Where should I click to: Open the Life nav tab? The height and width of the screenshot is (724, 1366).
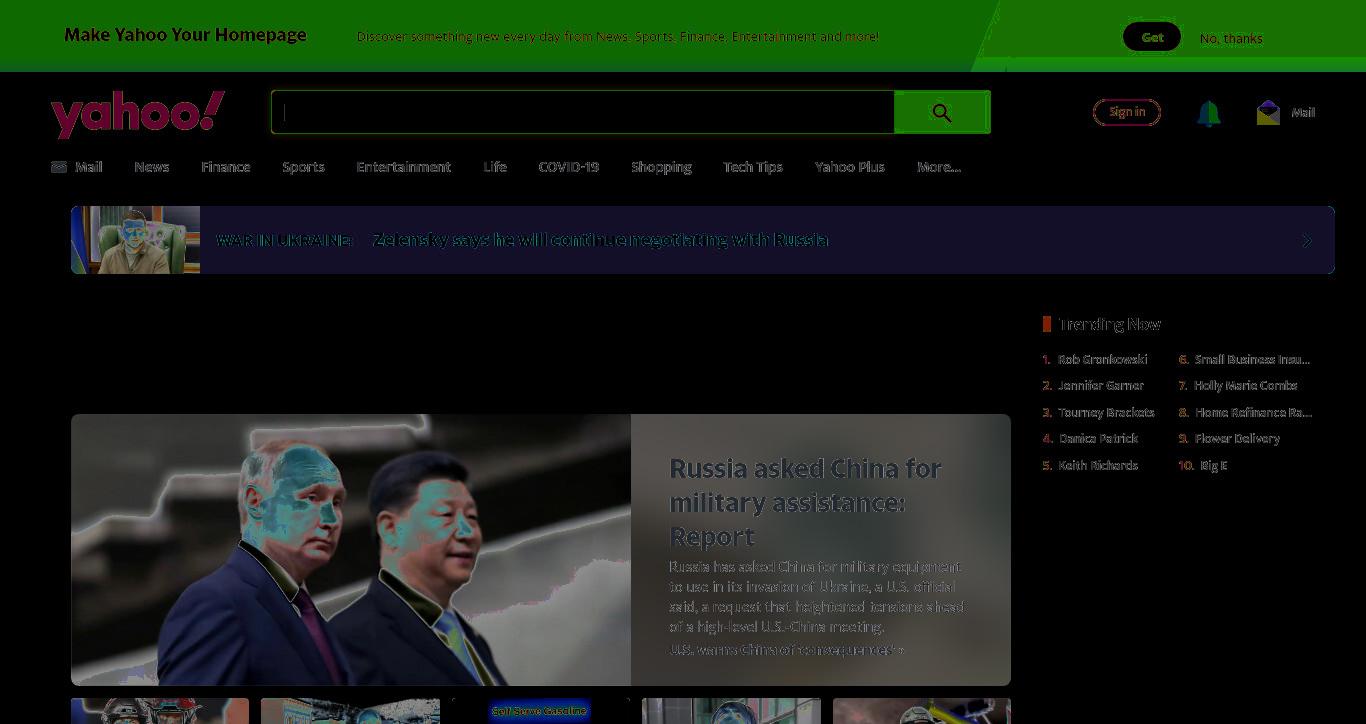[x=495, y=167]
